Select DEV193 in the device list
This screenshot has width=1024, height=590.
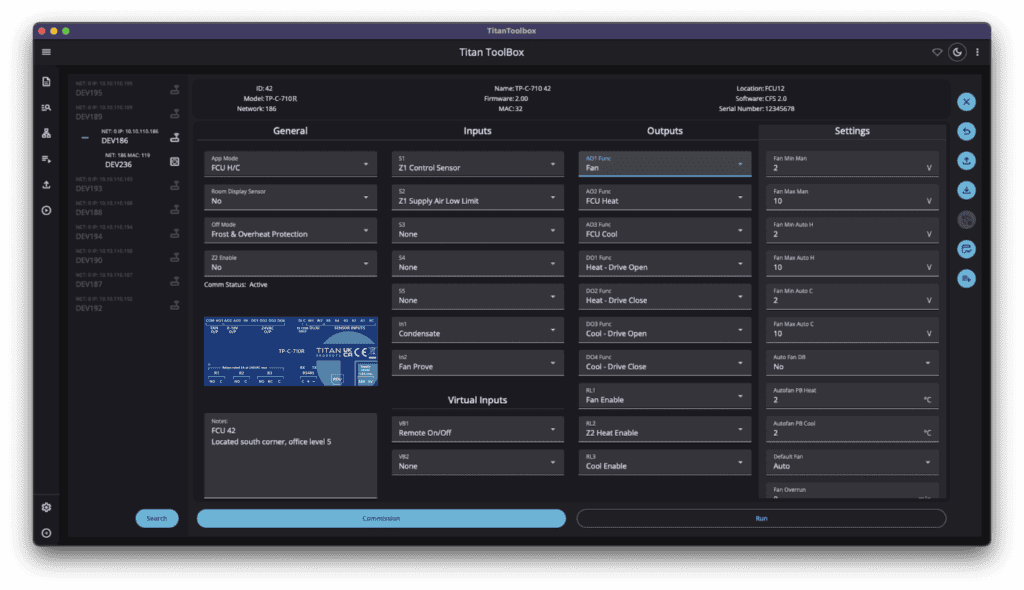[x=90, y=188]
